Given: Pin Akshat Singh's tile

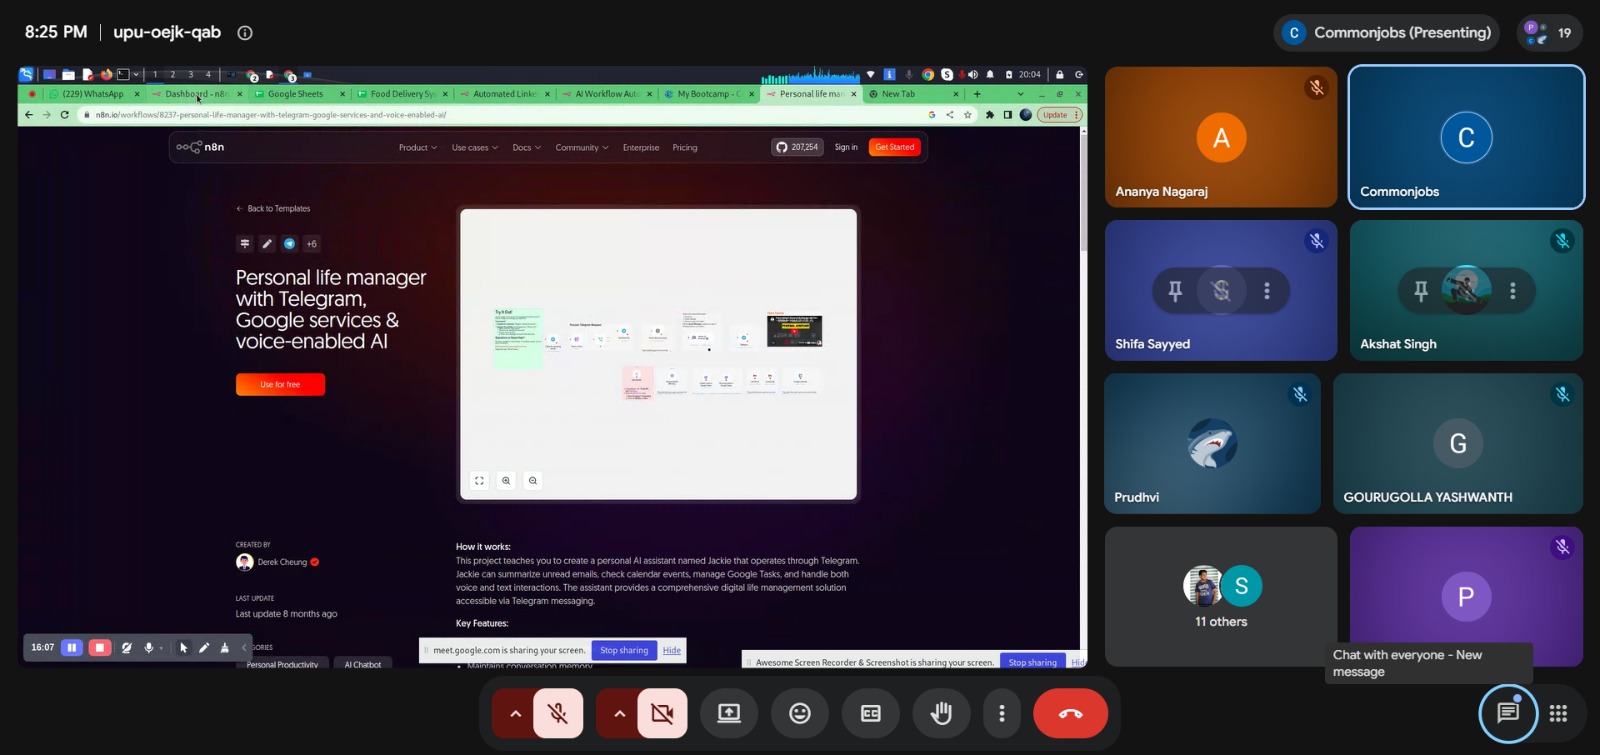Looking at the screenshot, I should coord(1420,290).
